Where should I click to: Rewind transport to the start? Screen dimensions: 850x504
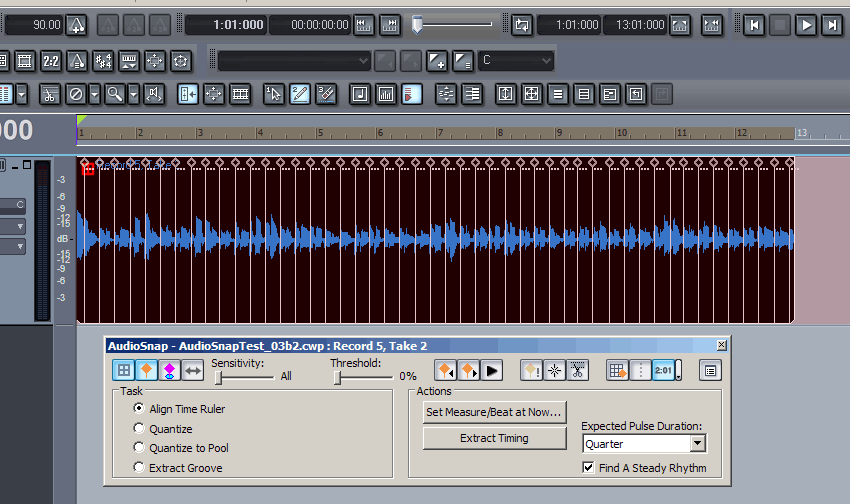(755, 25)
